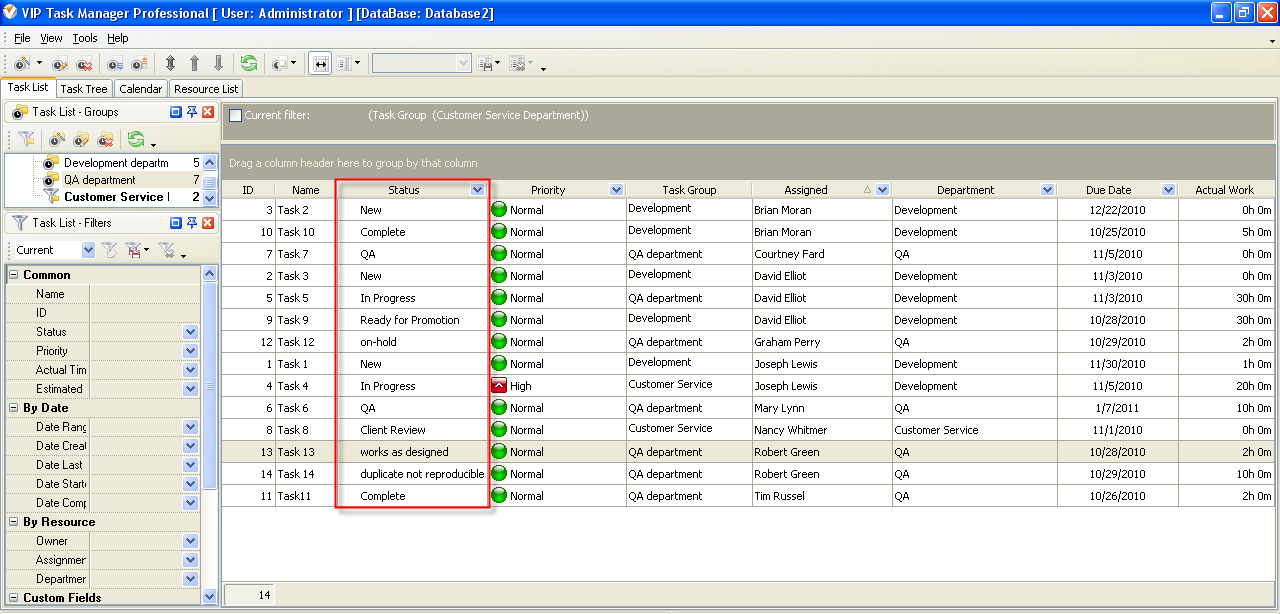
Task: Click the refresh icon in main toolbar
Action: pos(248,63)
